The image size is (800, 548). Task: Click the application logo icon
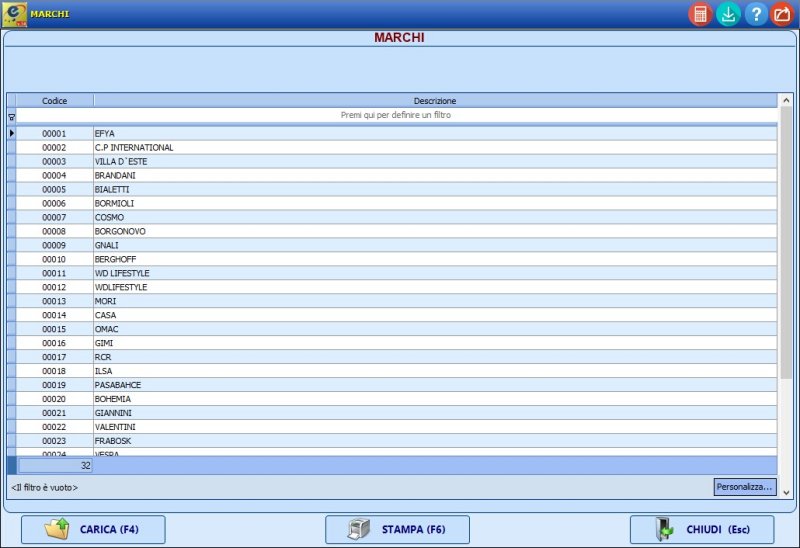coord(14,14)
